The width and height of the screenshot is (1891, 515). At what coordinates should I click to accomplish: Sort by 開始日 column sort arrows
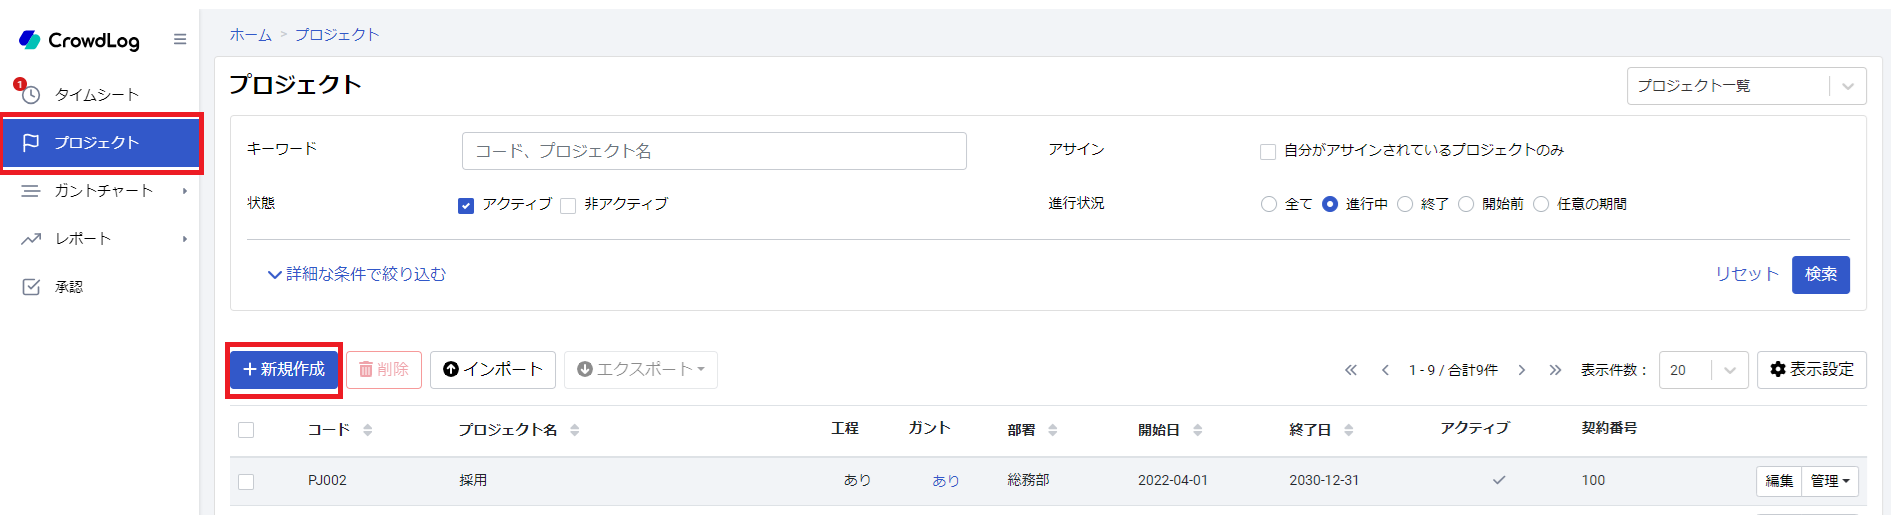[1198, 430]
